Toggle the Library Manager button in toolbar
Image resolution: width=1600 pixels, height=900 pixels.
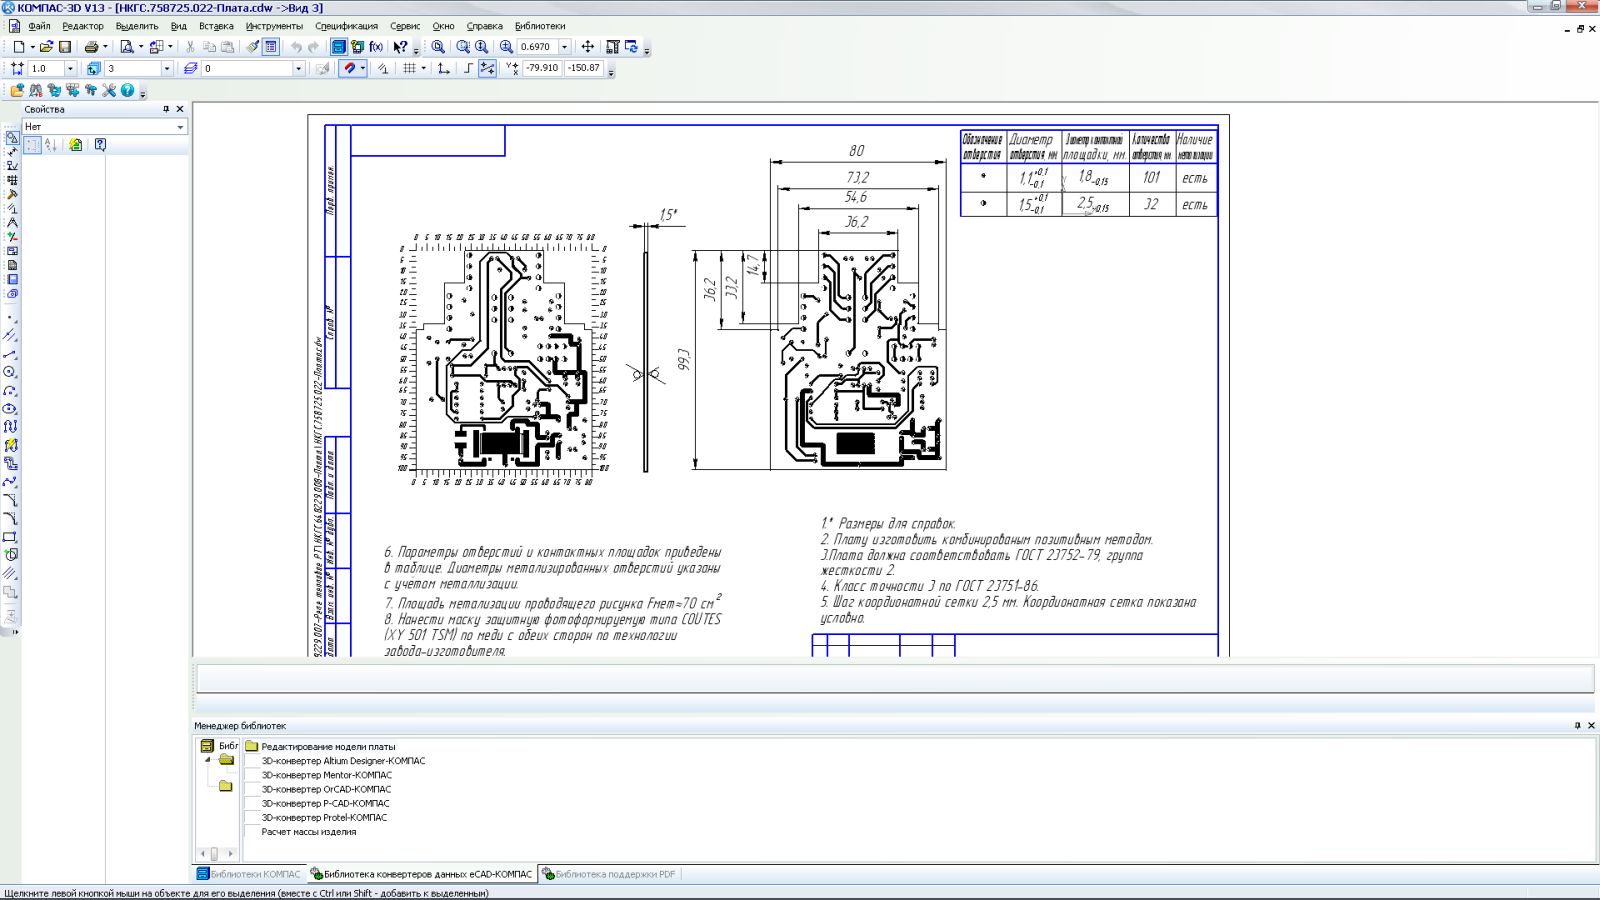coord(339,47)
